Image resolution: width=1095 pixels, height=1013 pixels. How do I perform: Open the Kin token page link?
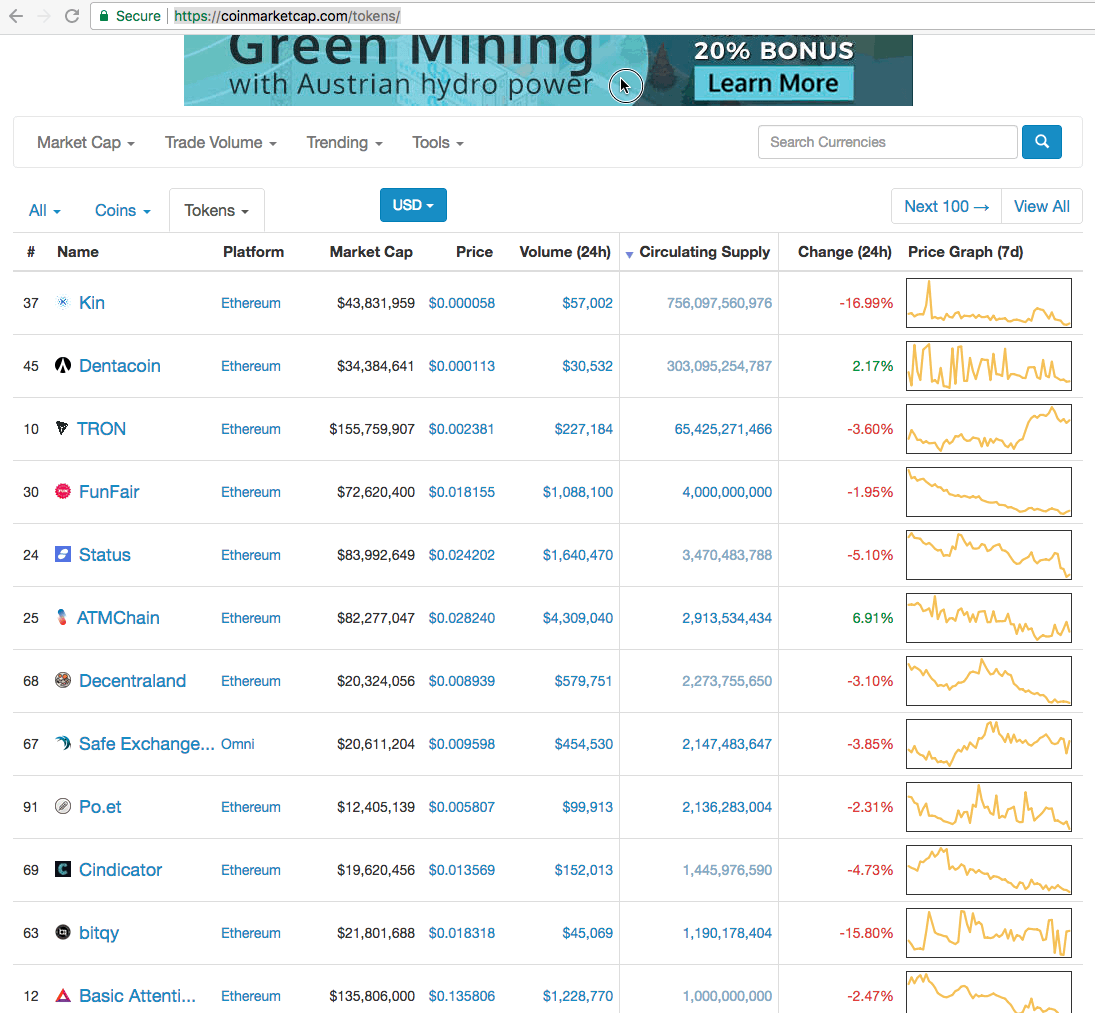coord(91,302)
